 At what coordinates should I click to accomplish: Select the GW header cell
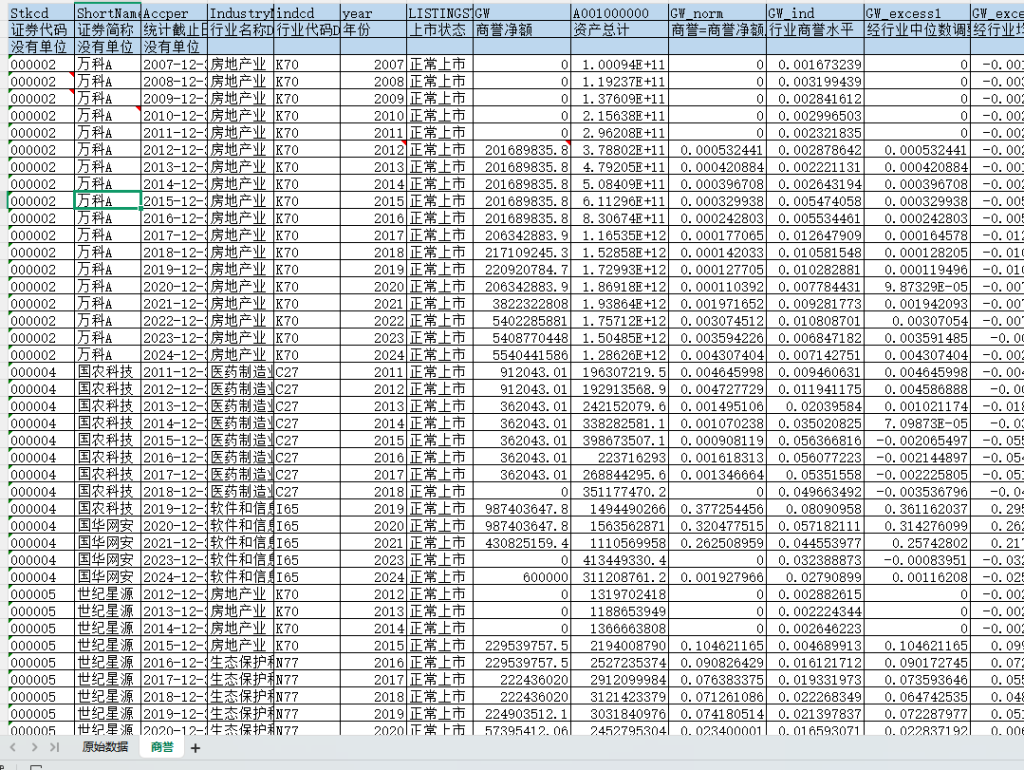pyautogui.click(x=522, y=13)
